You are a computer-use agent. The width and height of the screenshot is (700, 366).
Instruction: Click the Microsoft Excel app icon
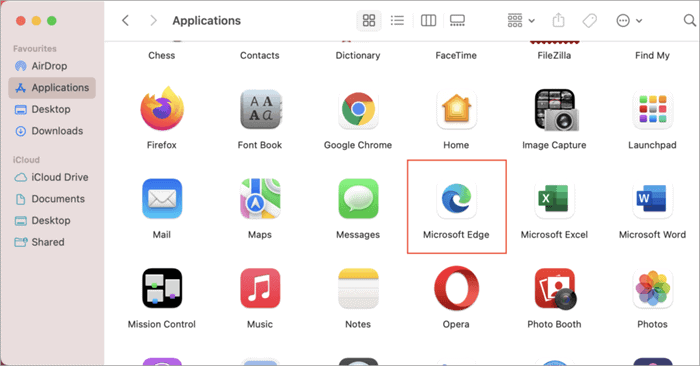point(554,199)
